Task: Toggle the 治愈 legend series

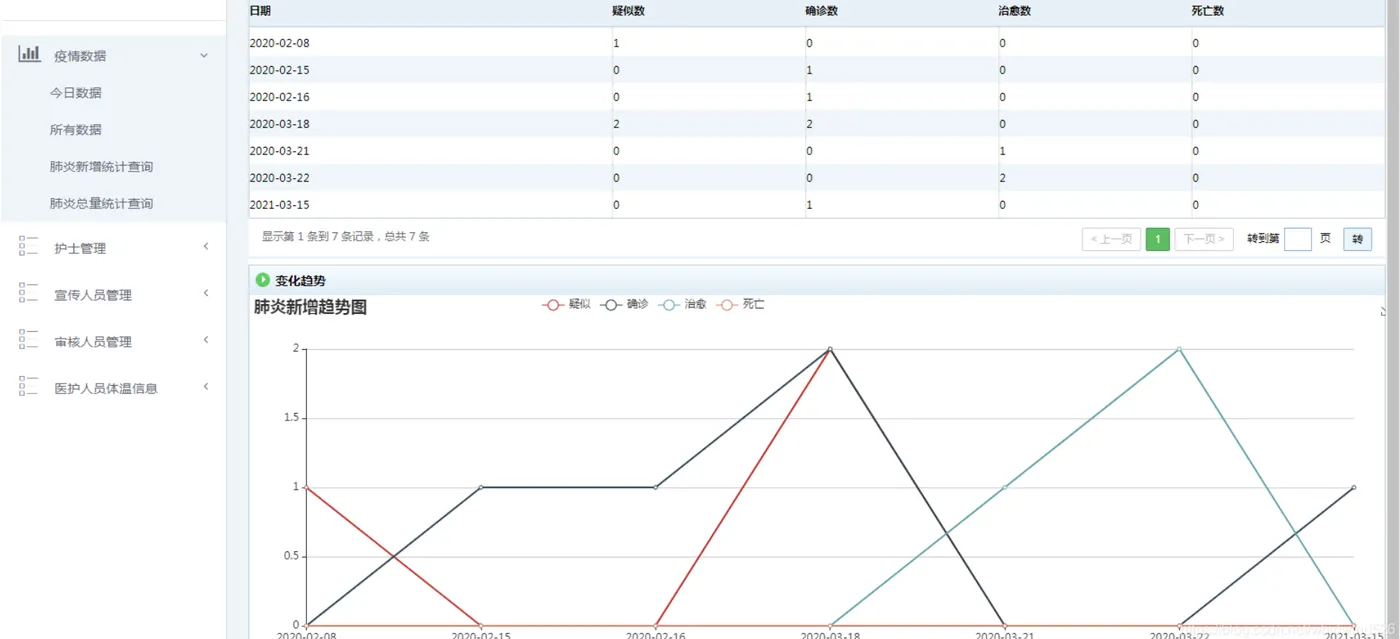Action: (682, 304)
